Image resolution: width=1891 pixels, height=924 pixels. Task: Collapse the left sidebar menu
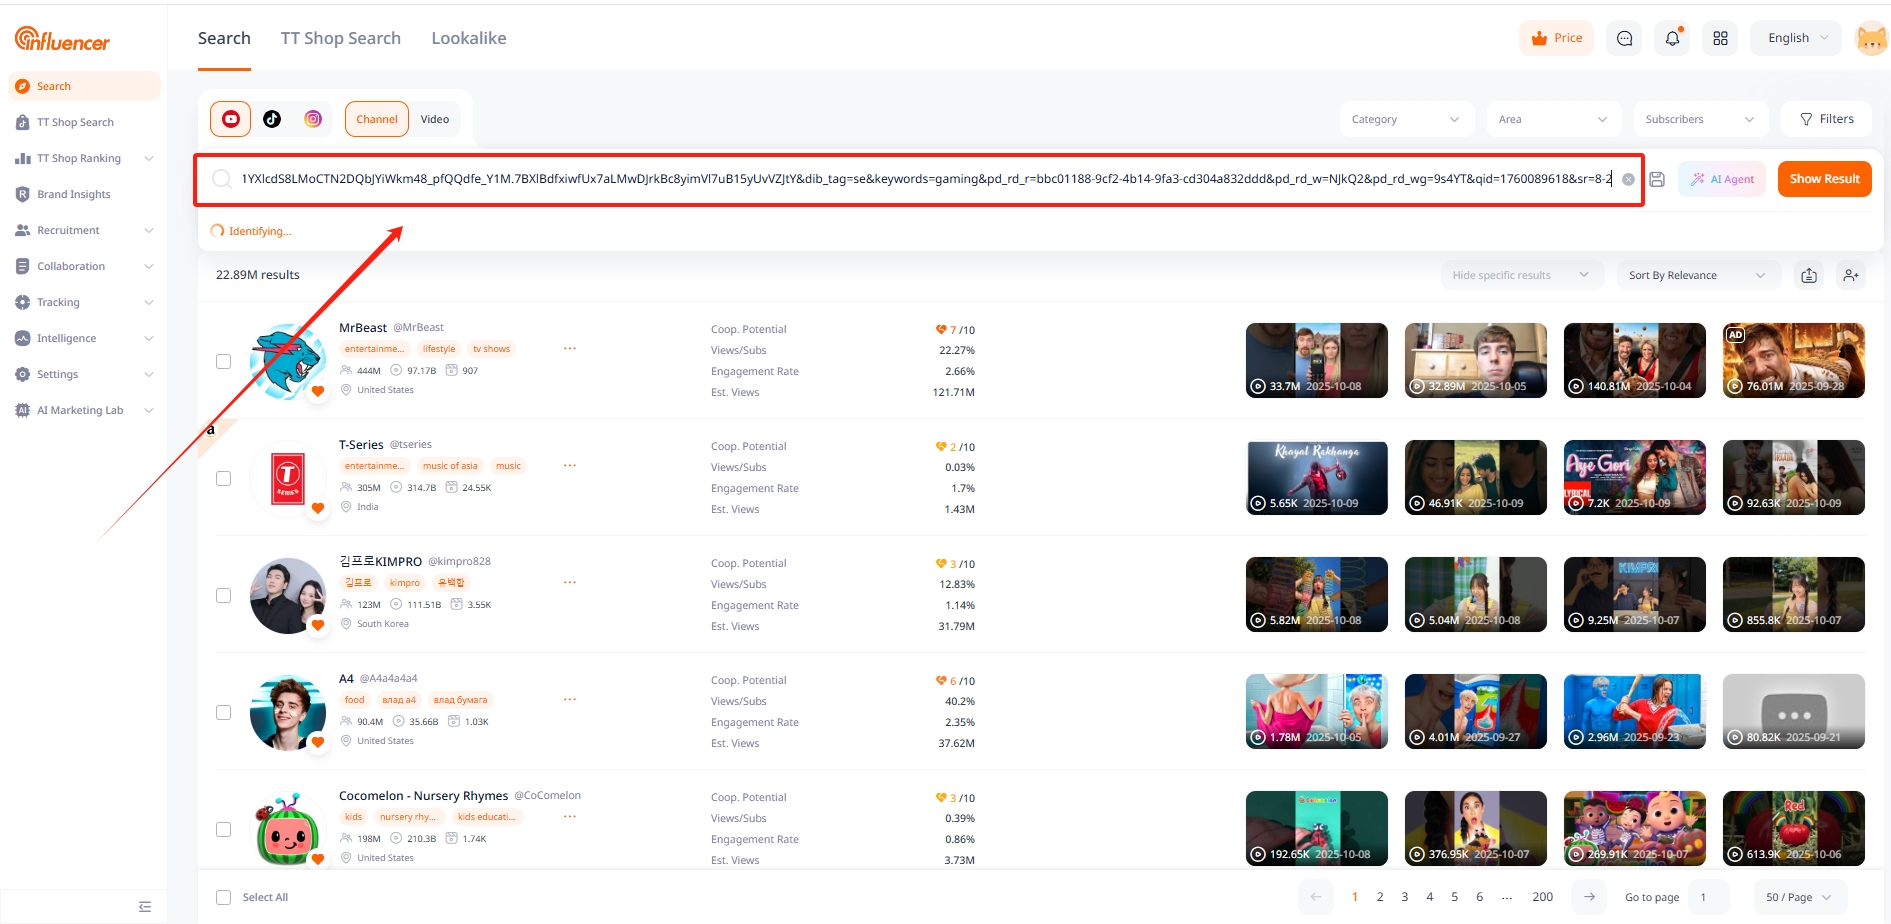click(145, 906)
